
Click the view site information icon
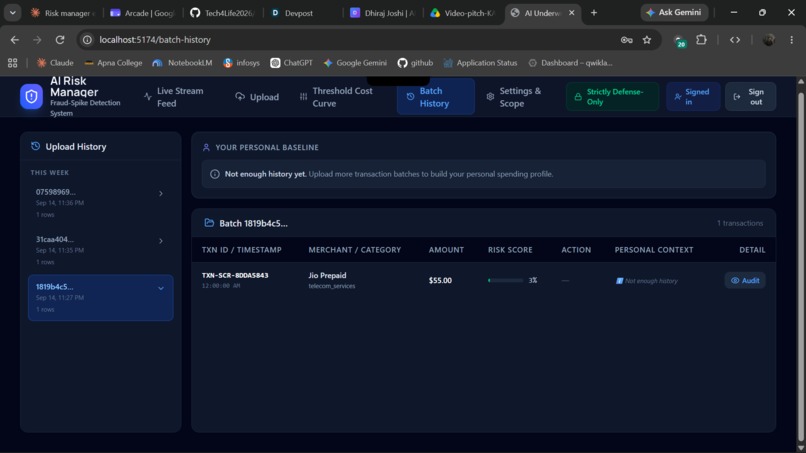(x=87, y=40)
